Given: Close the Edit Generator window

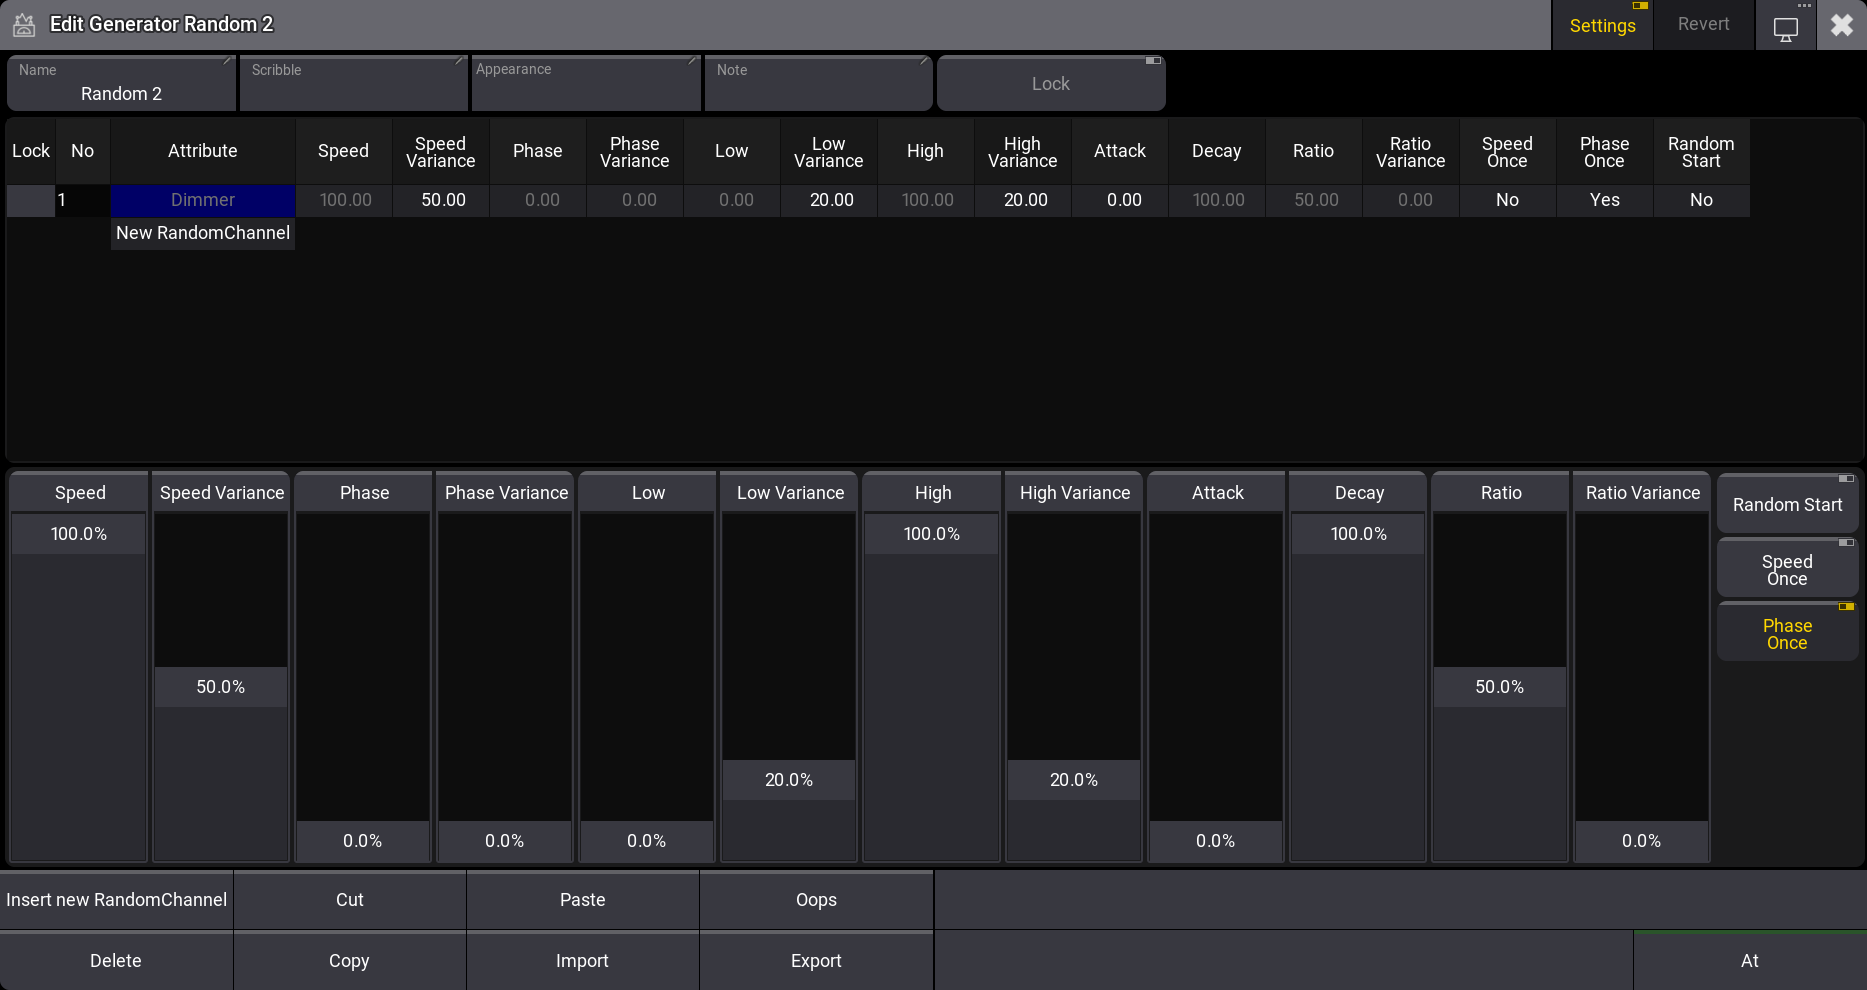Looking at the screenshot, I should tap(1841, 25).
